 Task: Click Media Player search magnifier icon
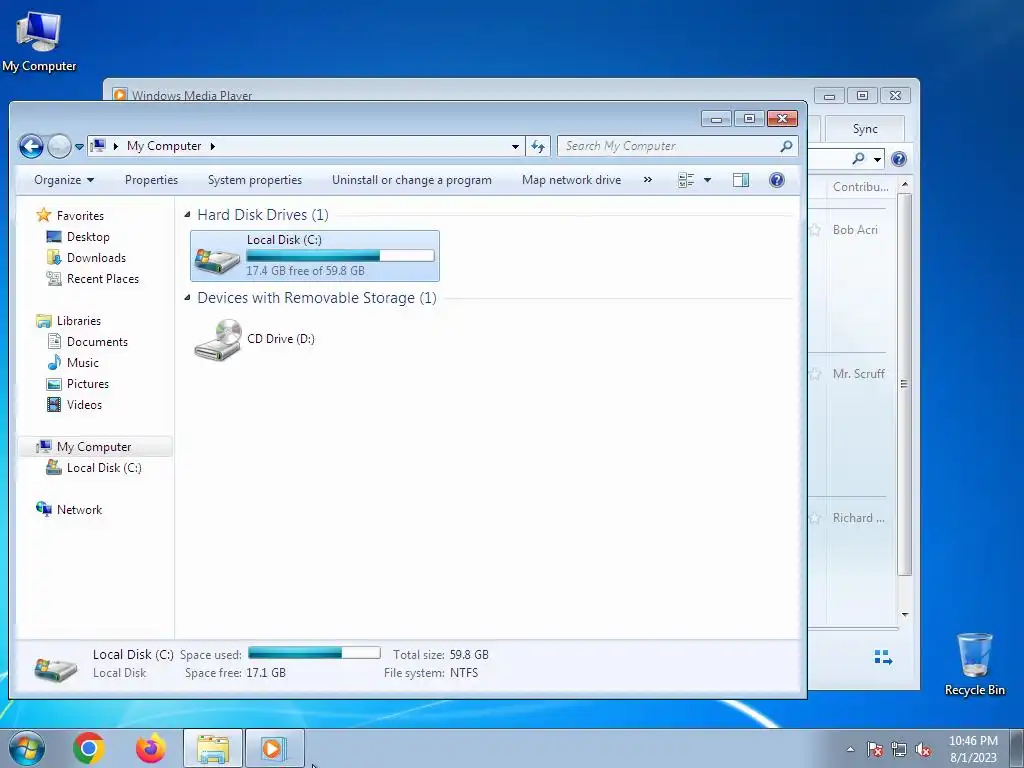point(858,159)
